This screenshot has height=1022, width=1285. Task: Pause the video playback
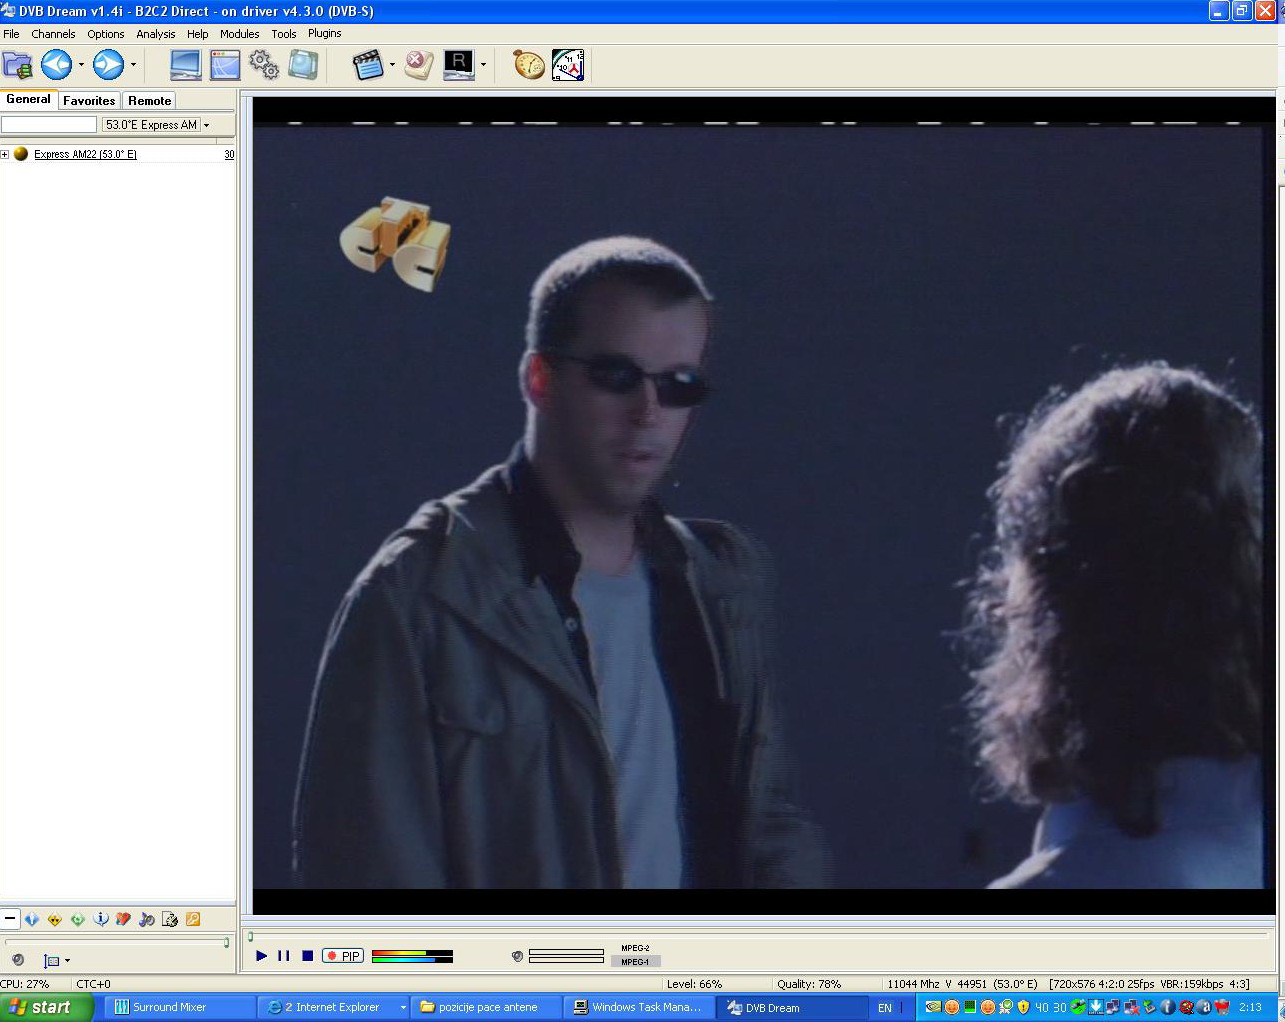coord(284,956)
